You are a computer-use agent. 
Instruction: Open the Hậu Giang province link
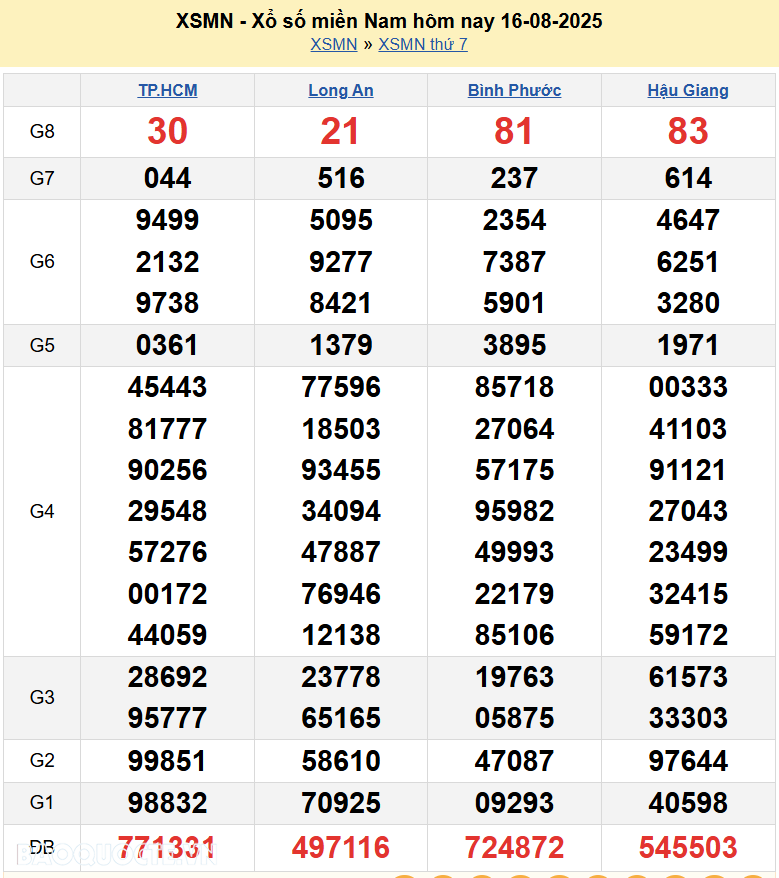(x=688, y=90)
